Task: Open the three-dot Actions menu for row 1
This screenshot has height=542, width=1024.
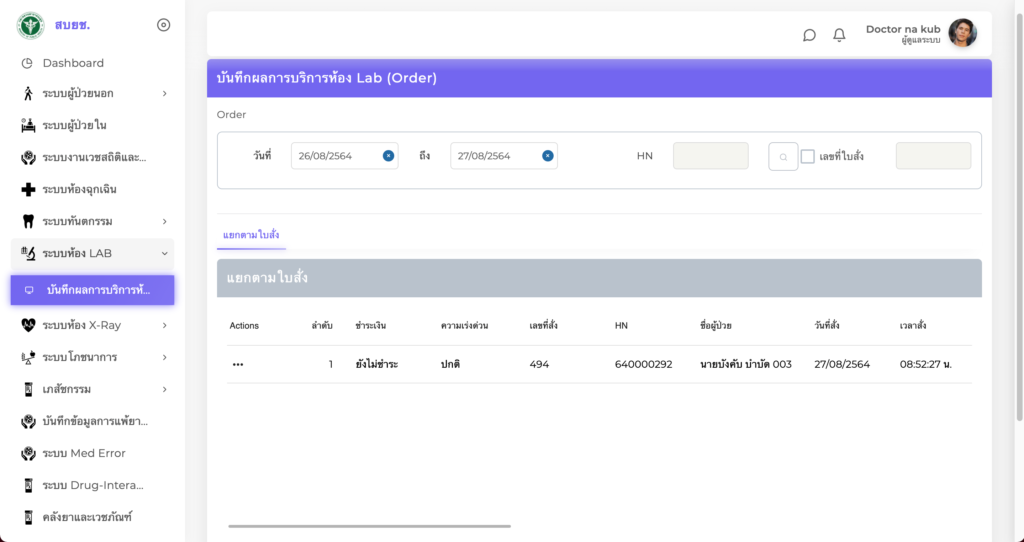Action: click(238, 365)
